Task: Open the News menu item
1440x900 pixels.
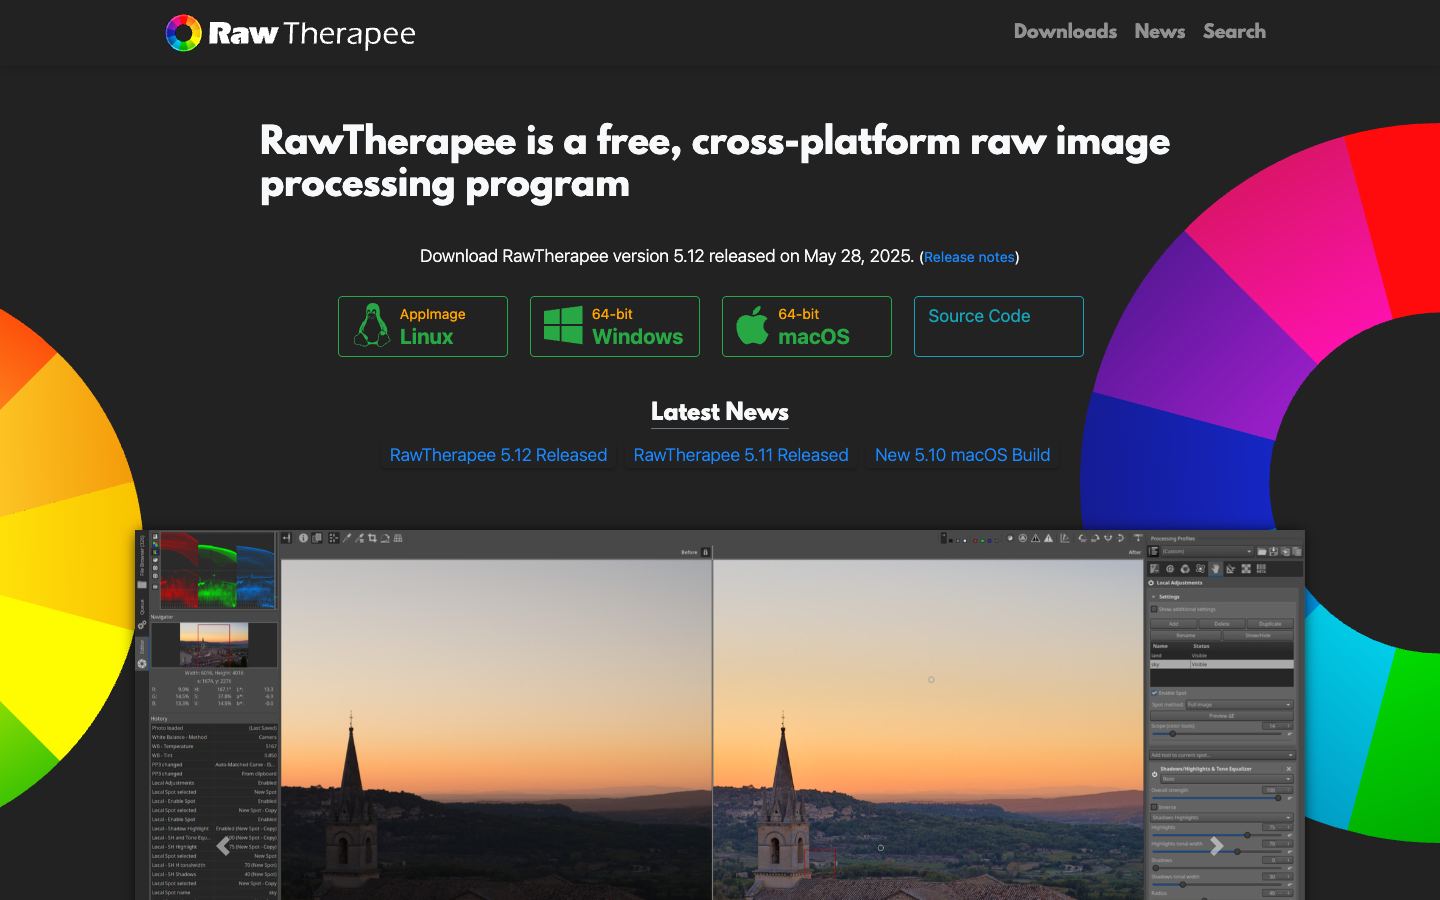Action: pos(1160,31)
